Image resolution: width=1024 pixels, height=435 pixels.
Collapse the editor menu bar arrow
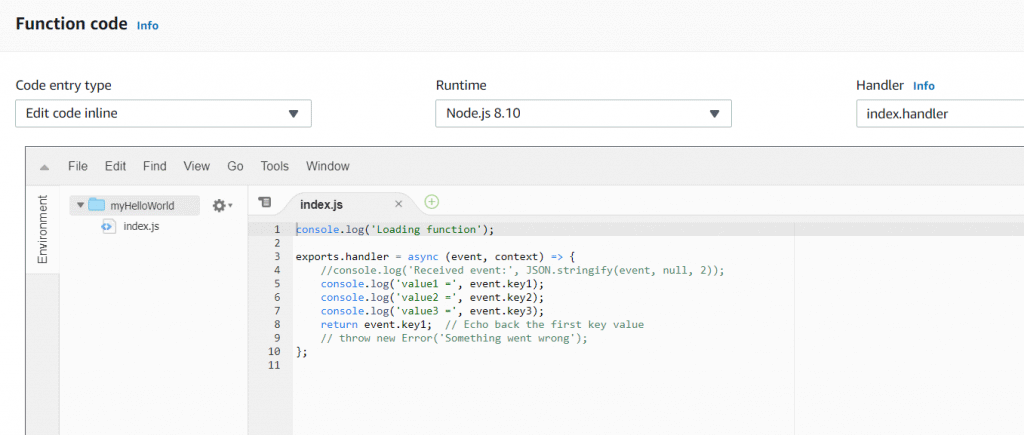point(44,167)
